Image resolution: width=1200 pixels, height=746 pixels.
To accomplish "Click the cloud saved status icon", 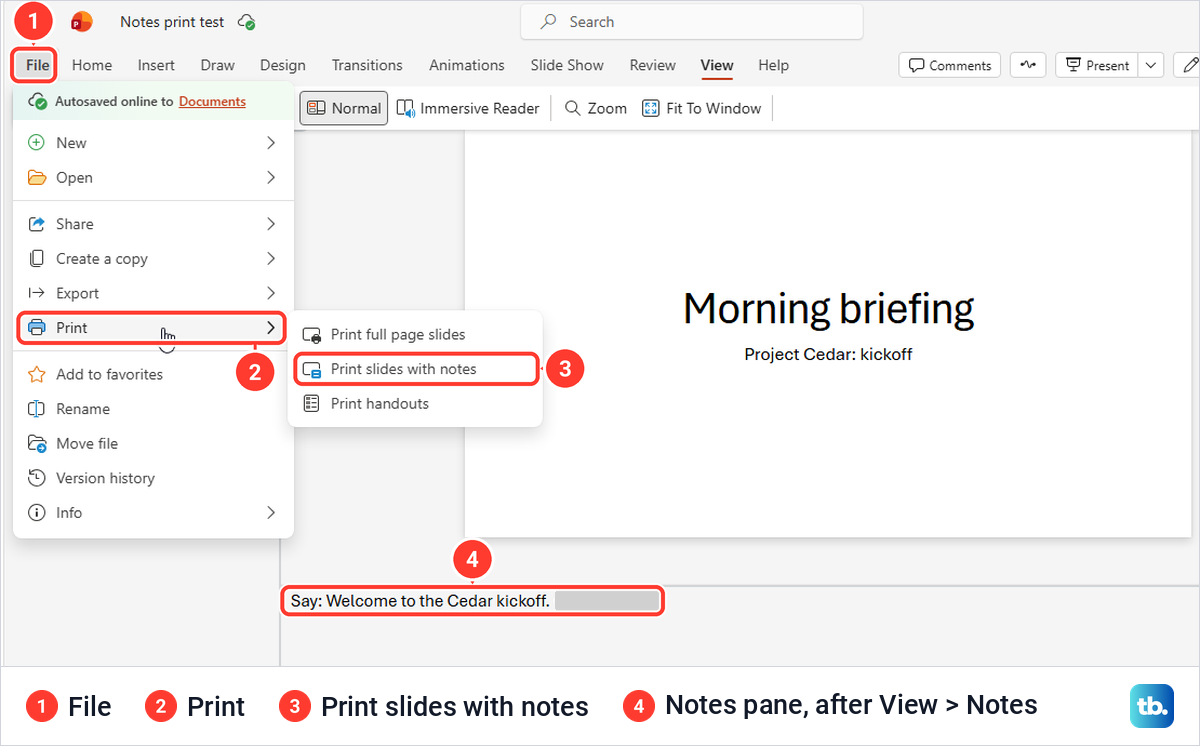I will pos(246,22).
